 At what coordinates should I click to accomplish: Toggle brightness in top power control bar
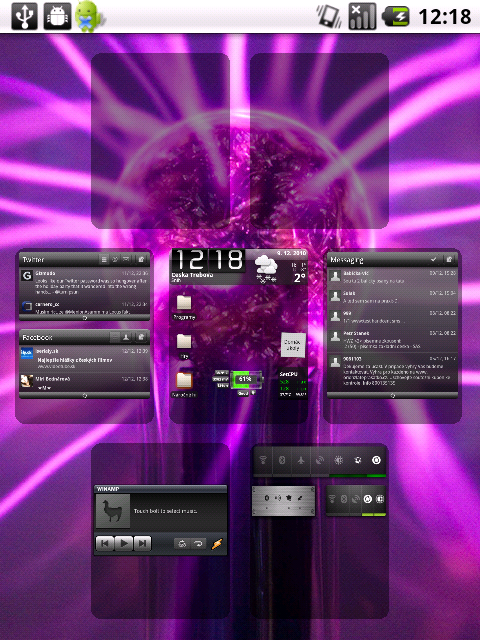coord(338,461)
